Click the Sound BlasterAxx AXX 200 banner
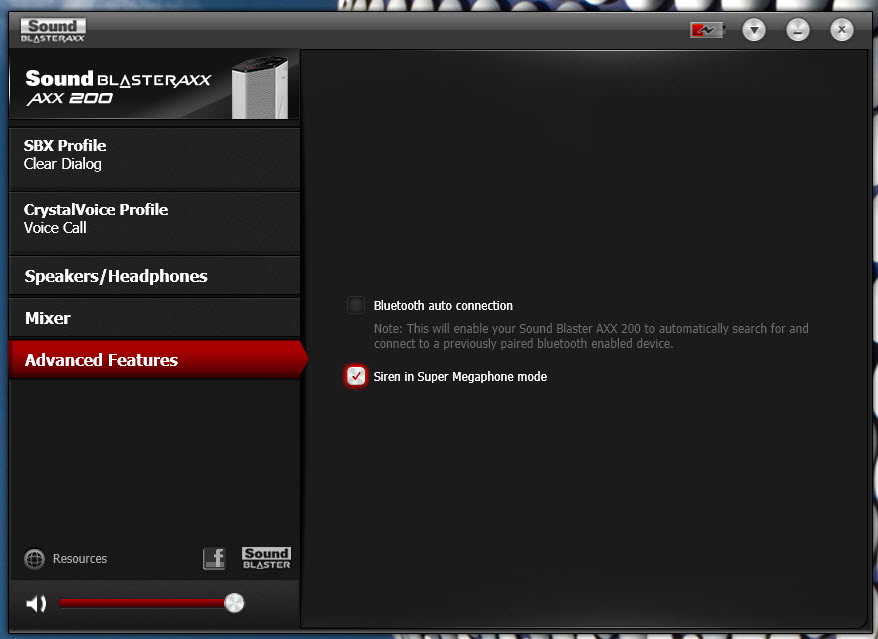Screen dimensions: 878x639 155,85
